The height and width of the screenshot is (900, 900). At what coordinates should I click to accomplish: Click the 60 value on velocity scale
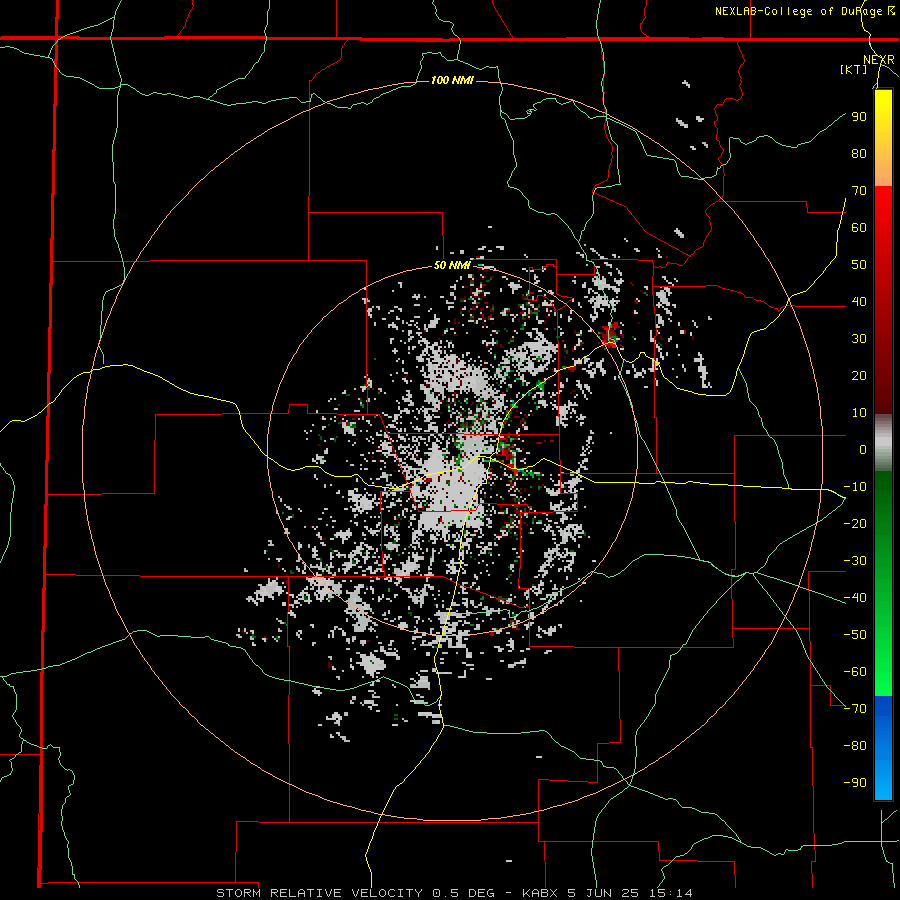coord(859,228)
